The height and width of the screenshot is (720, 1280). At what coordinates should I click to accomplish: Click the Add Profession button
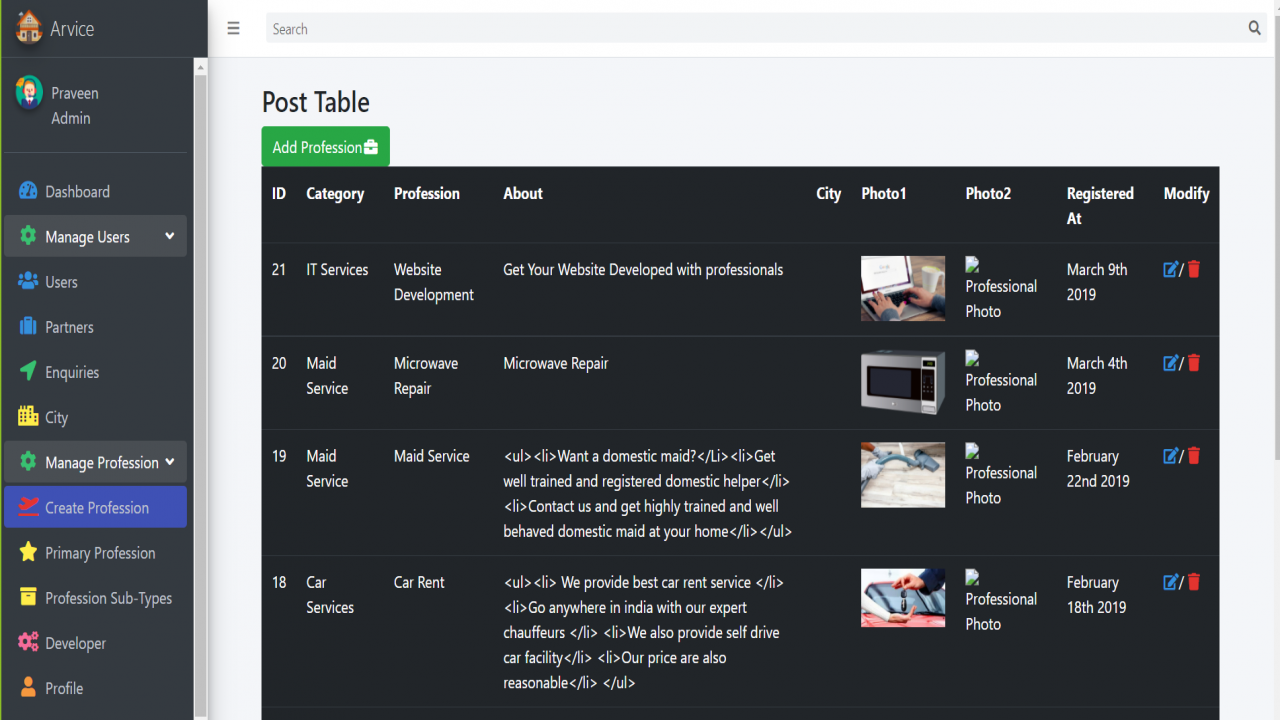point(325,146)
